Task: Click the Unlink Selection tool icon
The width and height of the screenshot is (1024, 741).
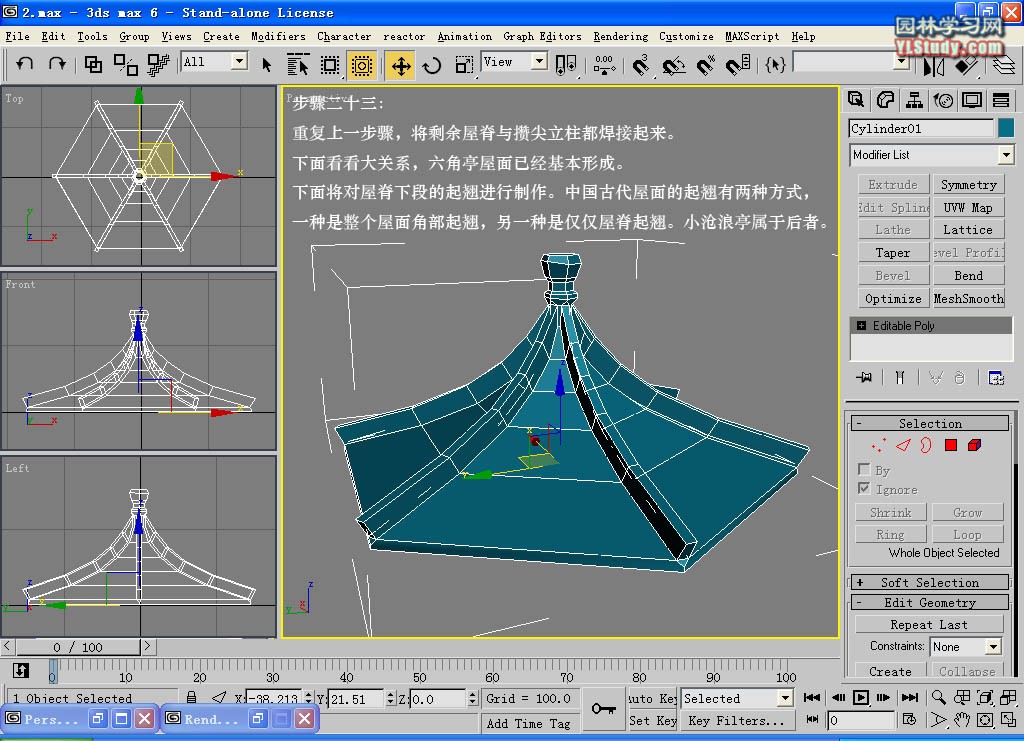Action: tap(125, 64)
